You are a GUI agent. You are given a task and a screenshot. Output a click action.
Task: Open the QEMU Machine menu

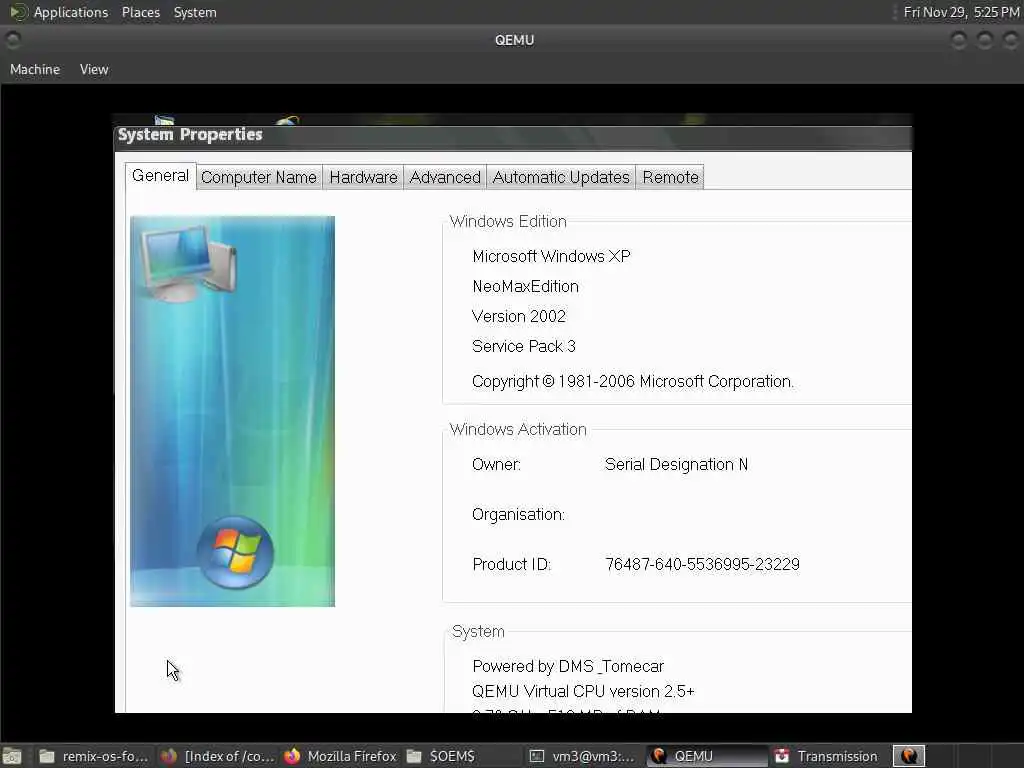tap(35, 69)
